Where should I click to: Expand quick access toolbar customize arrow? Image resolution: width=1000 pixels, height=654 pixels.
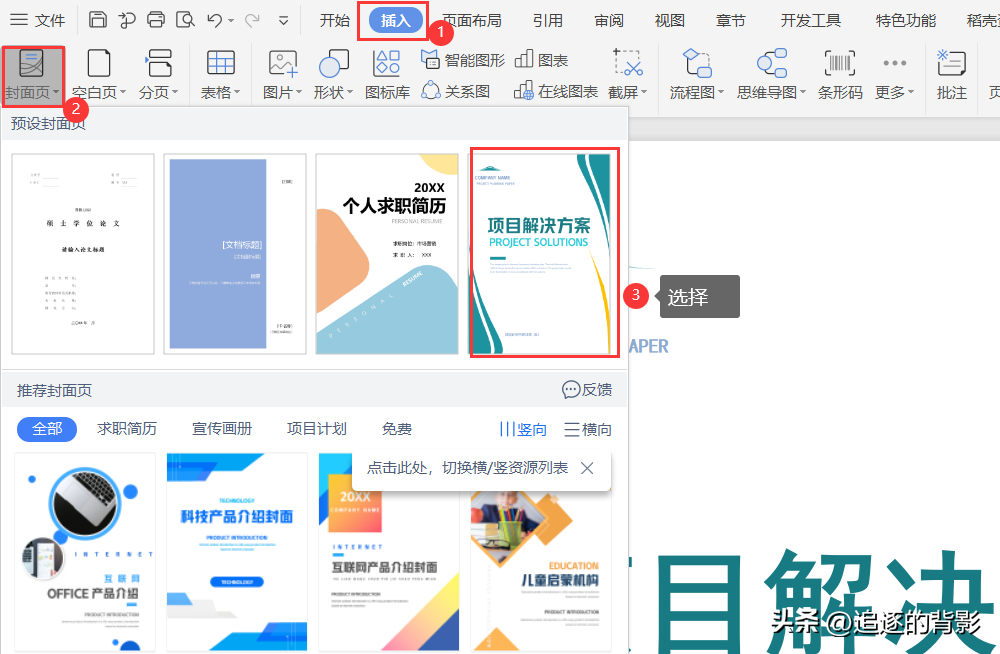tap(284, 21)
